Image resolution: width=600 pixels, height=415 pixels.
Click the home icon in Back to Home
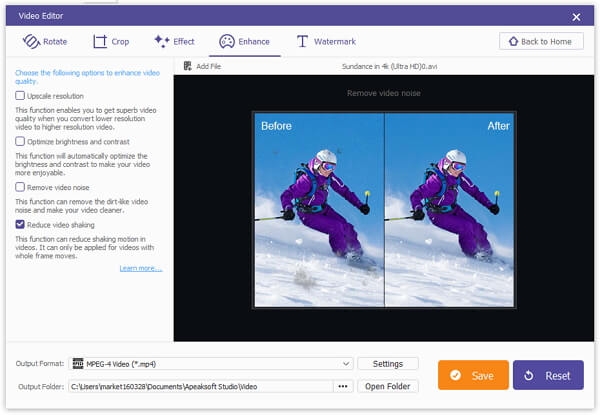coord(514,41)
